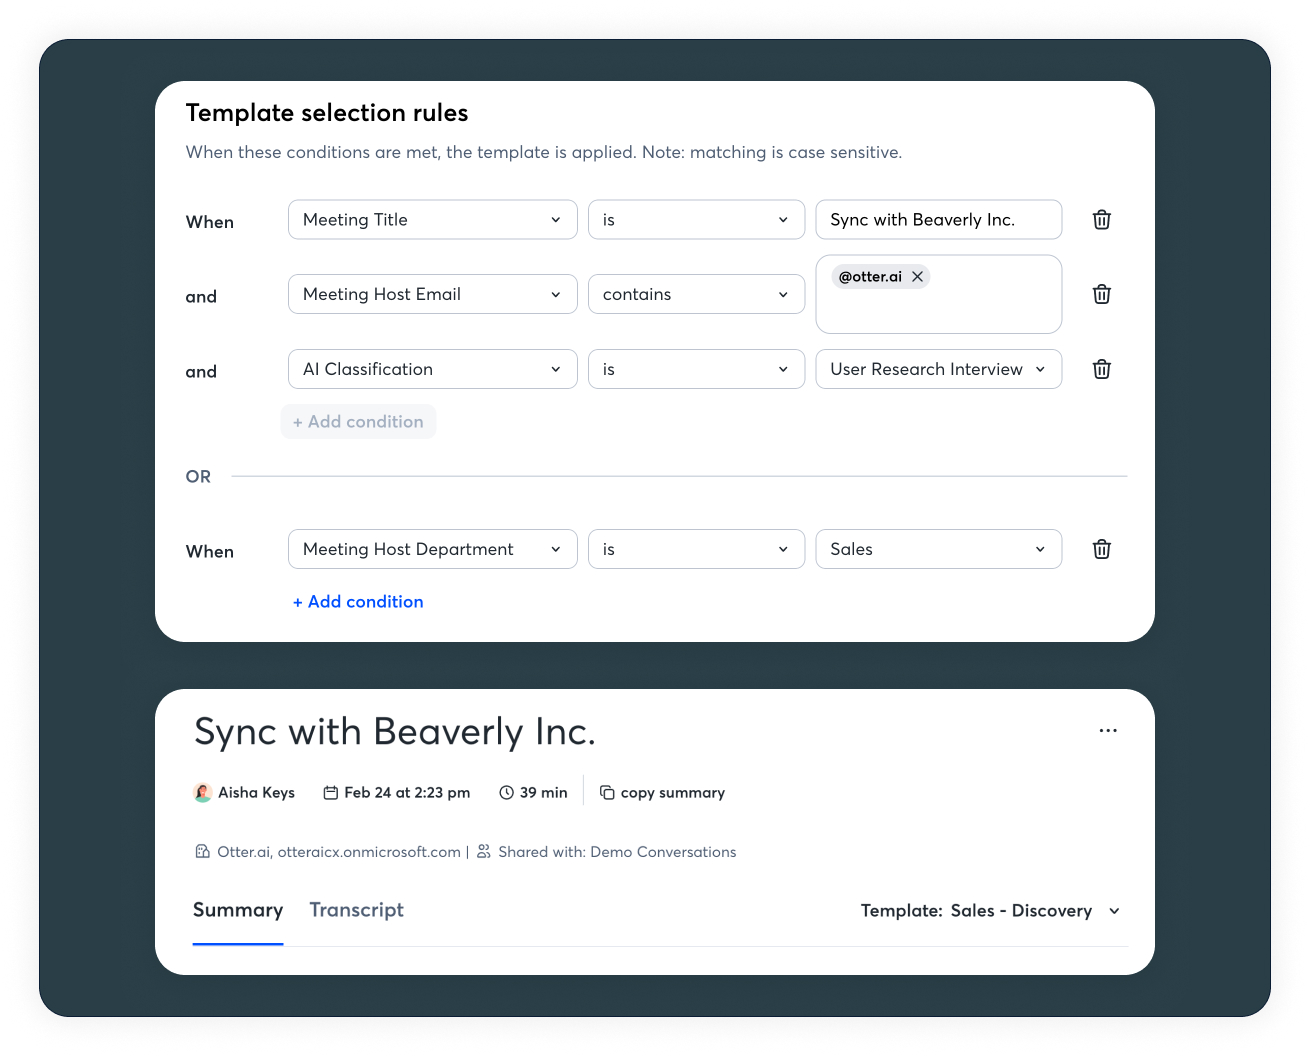1310x1056 pixels.
Task: Switch to the Transcript tab
Action: click(x=356, y=910)
